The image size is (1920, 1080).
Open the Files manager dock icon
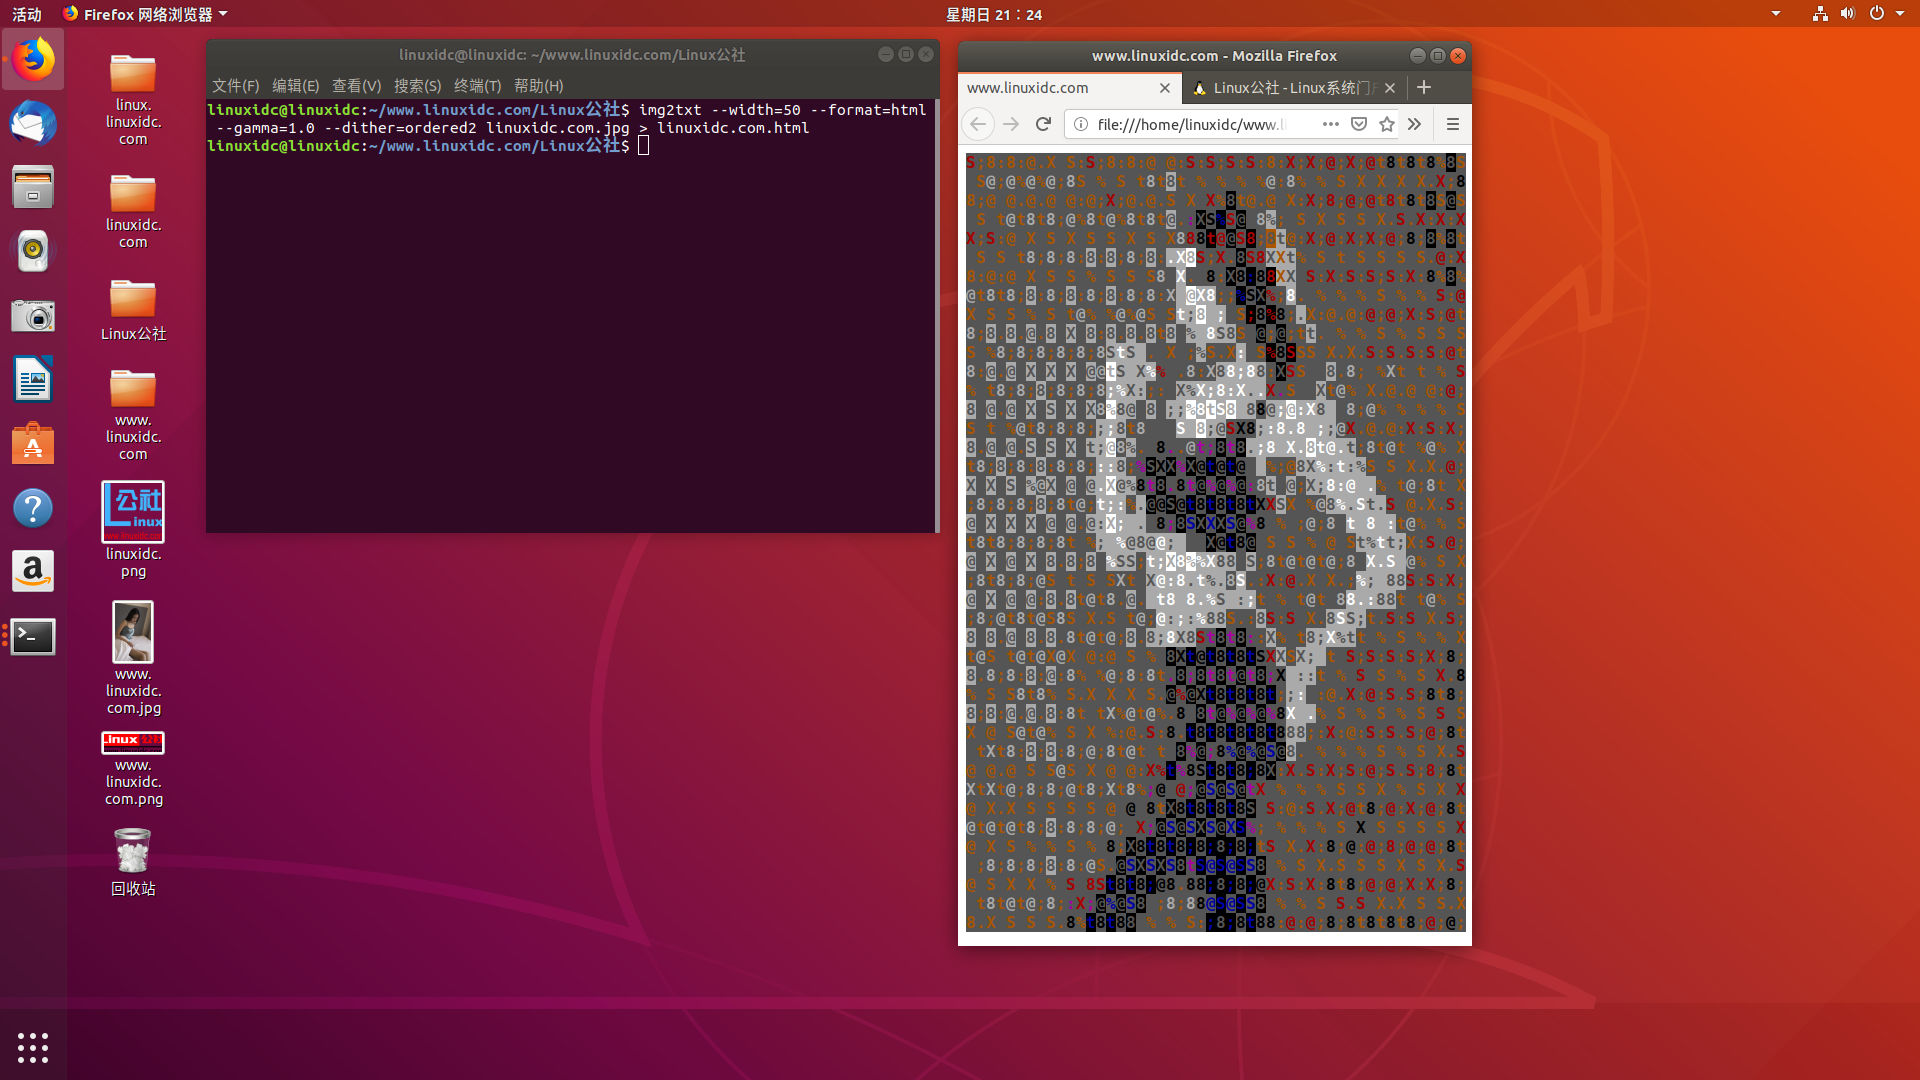pos(33,188)
